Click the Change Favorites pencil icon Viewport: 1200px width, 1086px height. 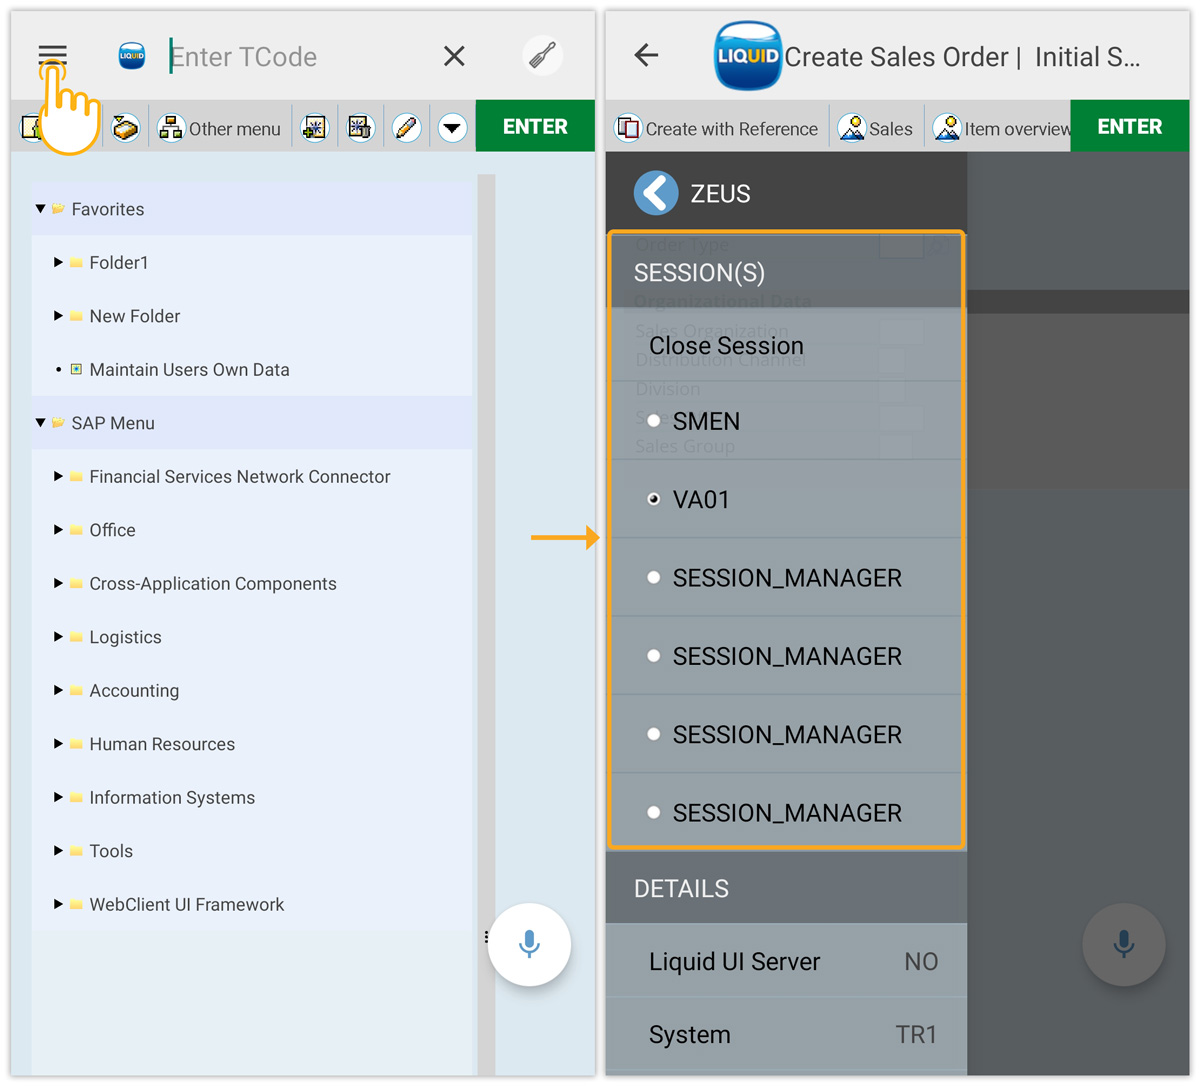tap(406, 127)
